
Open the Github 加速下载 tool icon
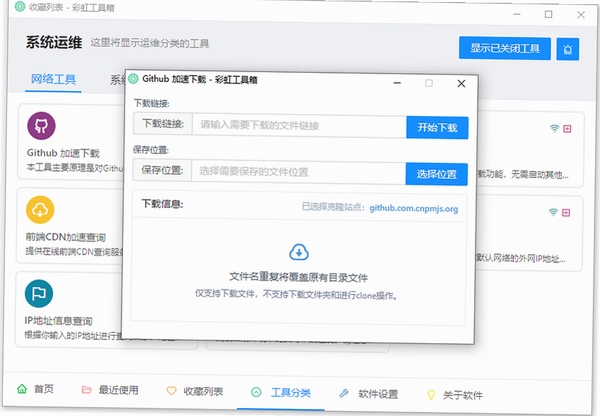[41, 126]
